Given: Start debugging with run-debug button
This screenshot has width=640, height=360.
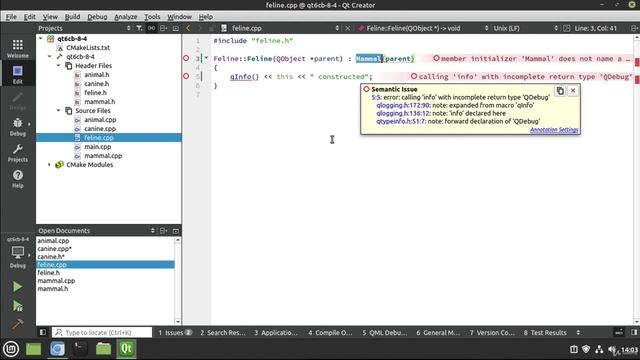Looking at the screenshot, I should (18, 306).
